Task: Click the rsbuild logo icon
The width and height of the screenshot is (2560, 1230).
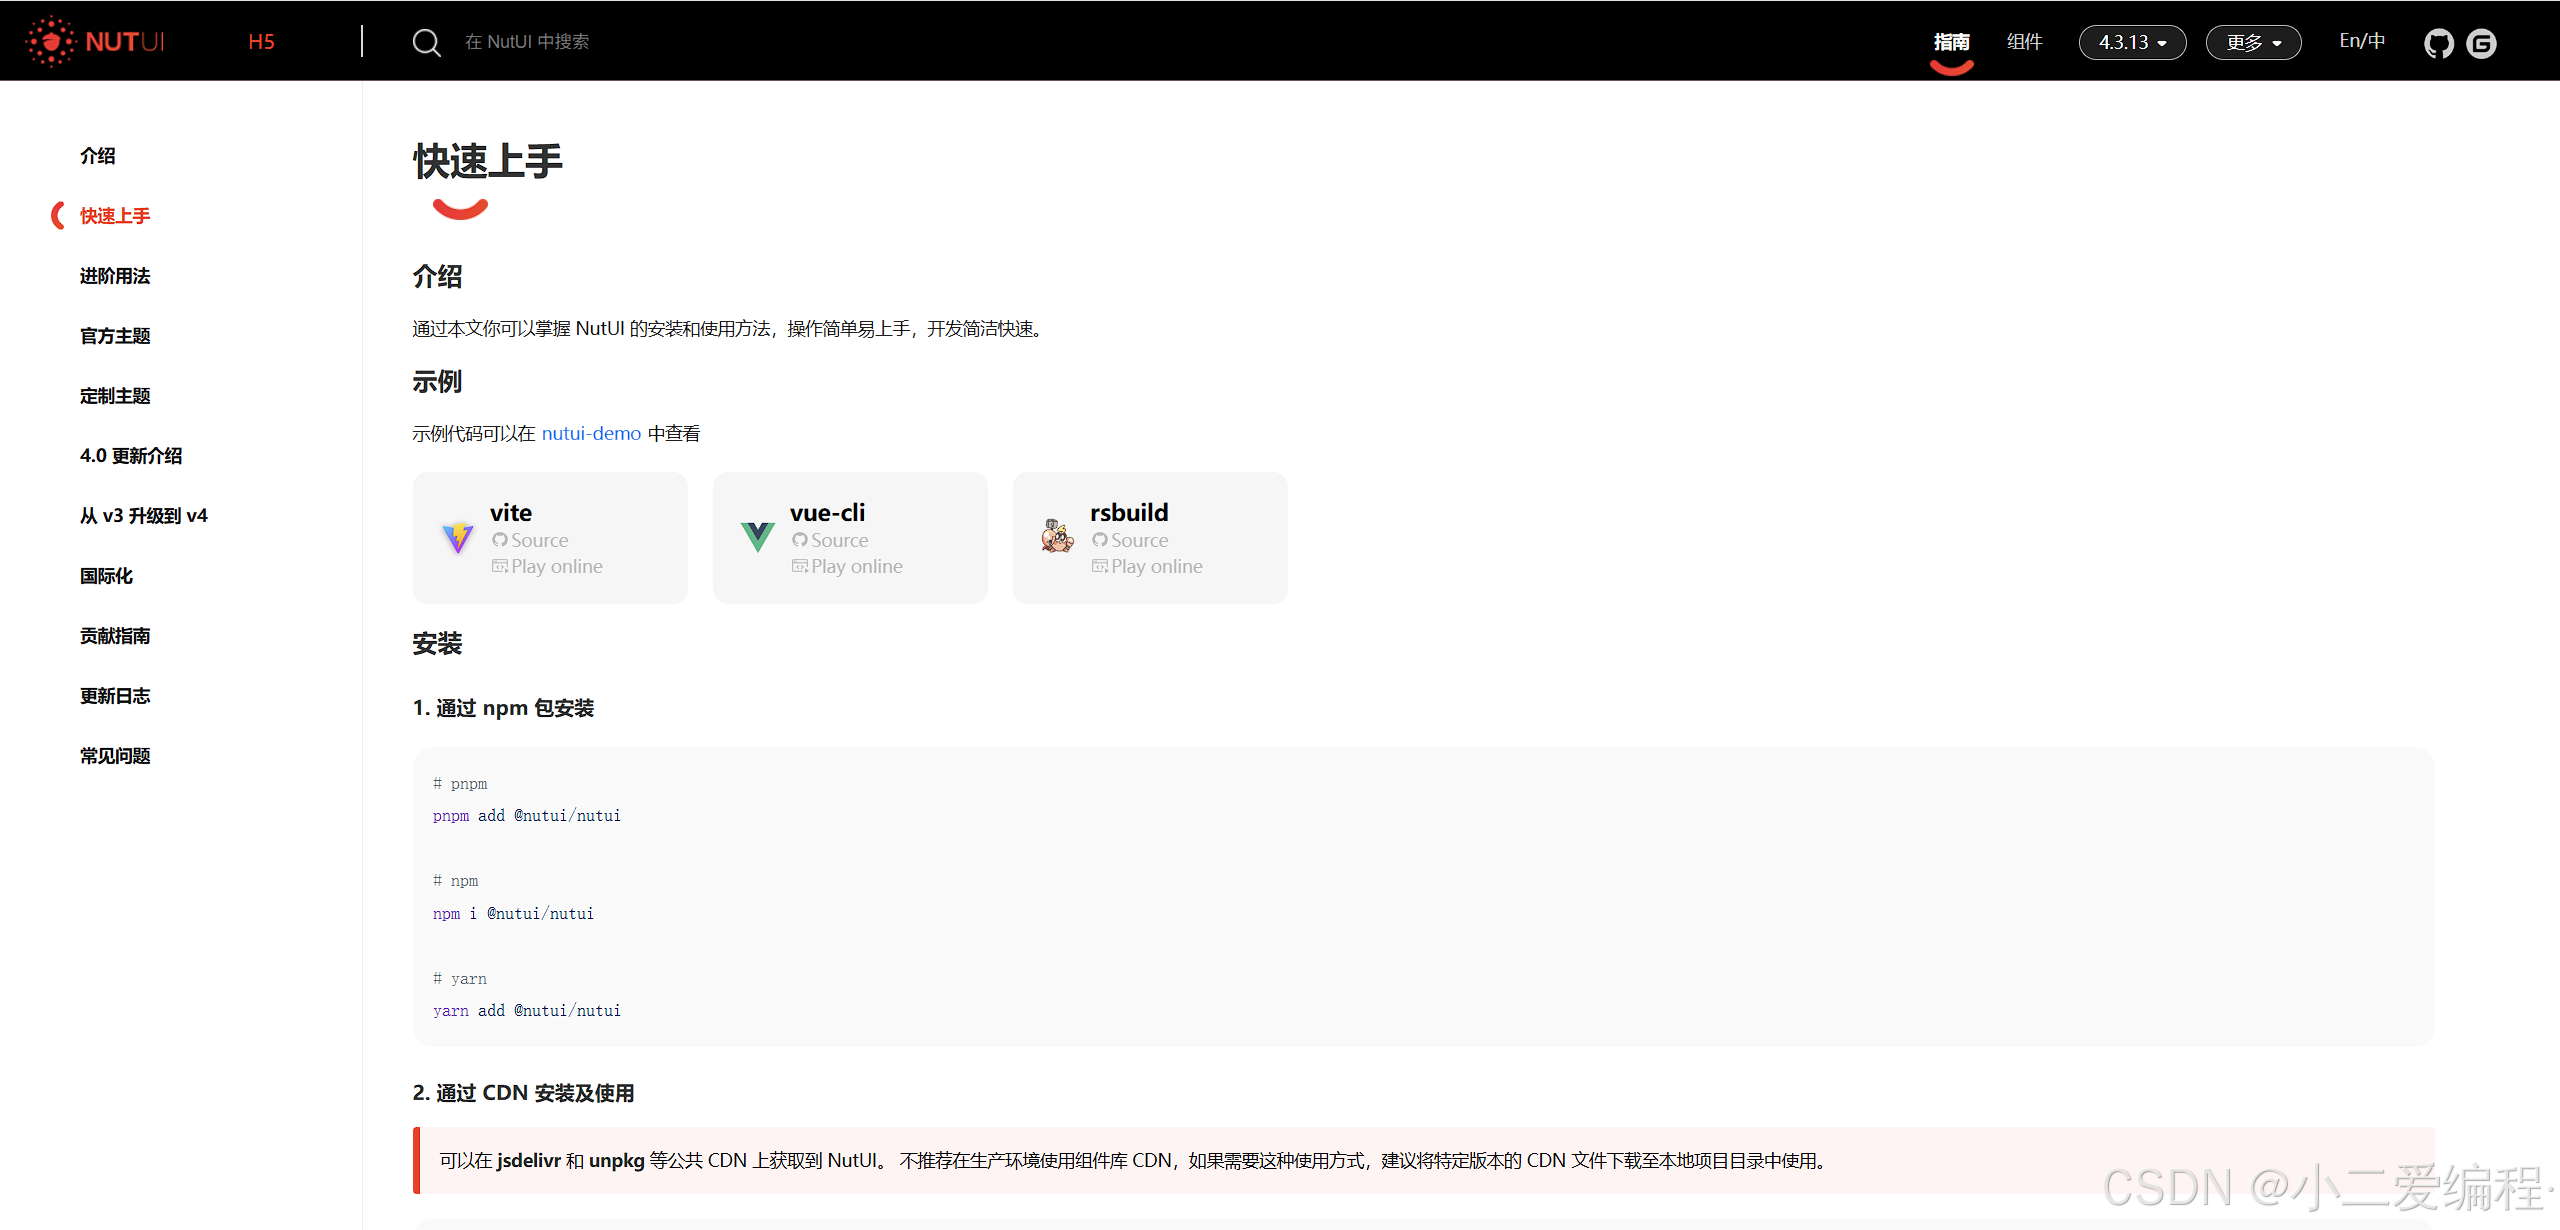Action: tap(1057, 537)
